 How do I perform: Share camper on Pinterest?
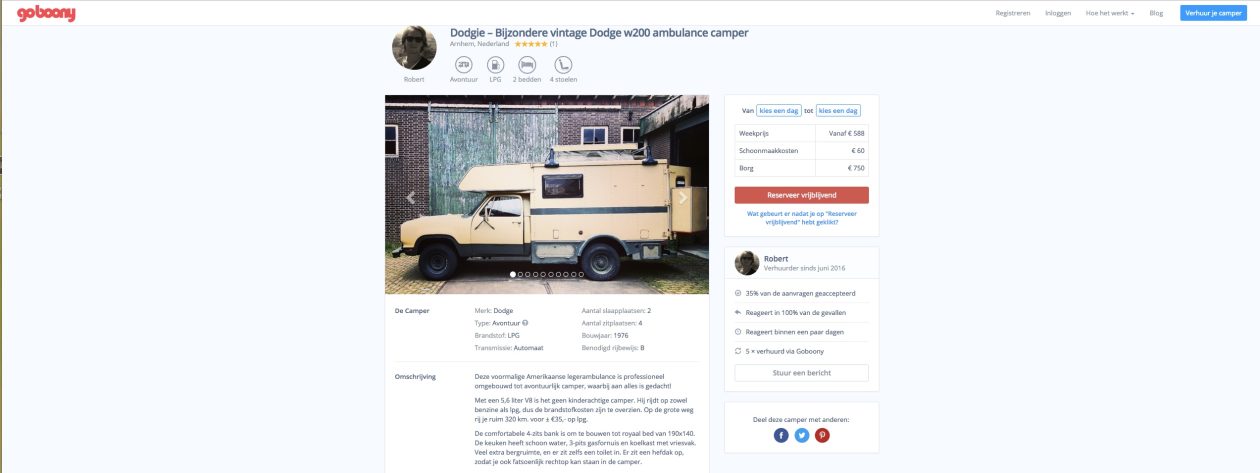822,435
